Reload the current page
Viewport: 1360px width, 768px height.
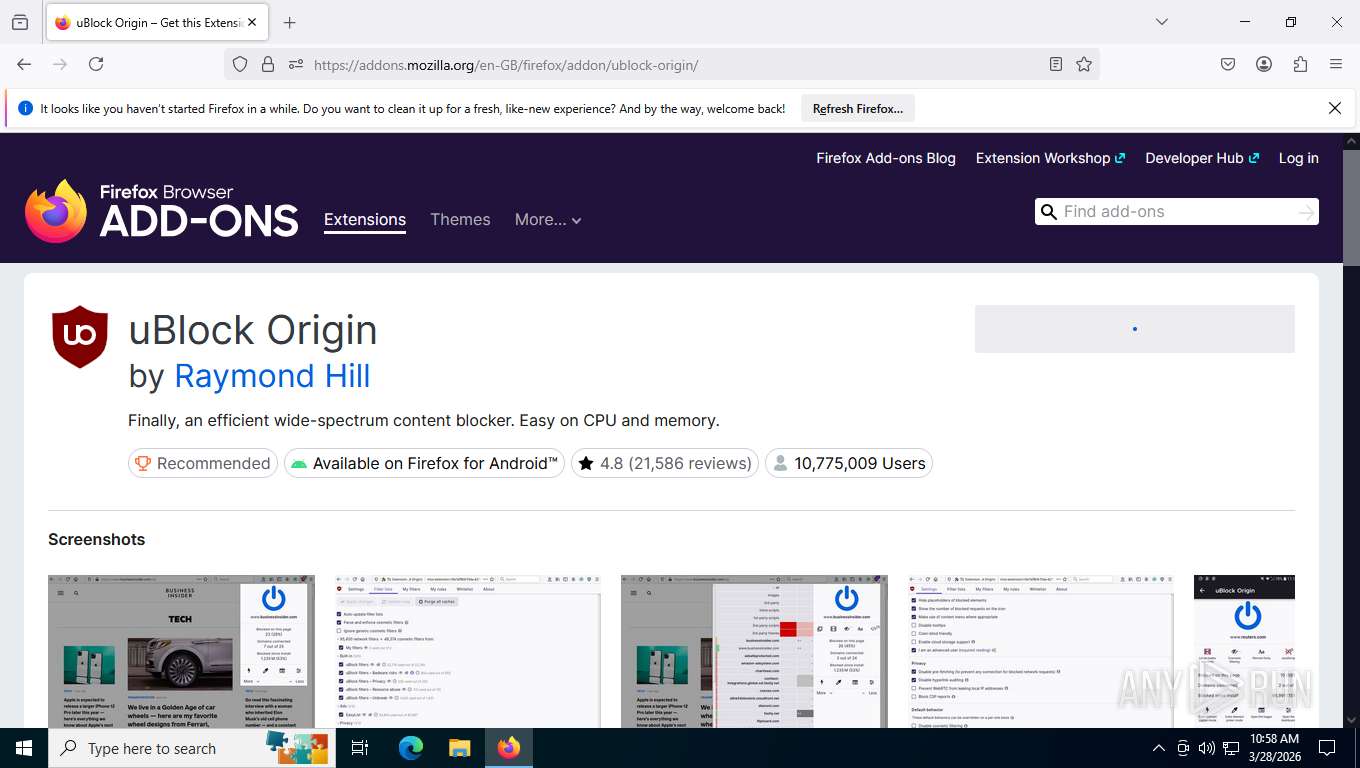click(96, 64)
